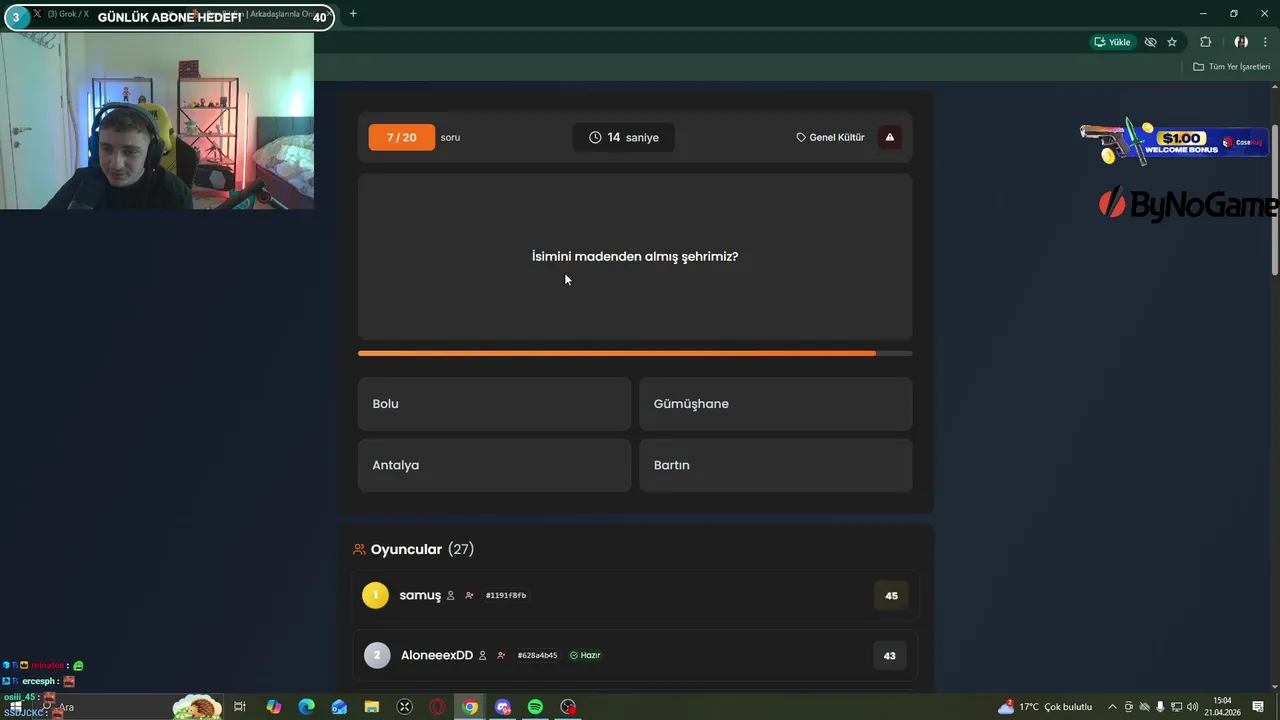
Task: Click the gold rank 1 badge
Action: 375,595
